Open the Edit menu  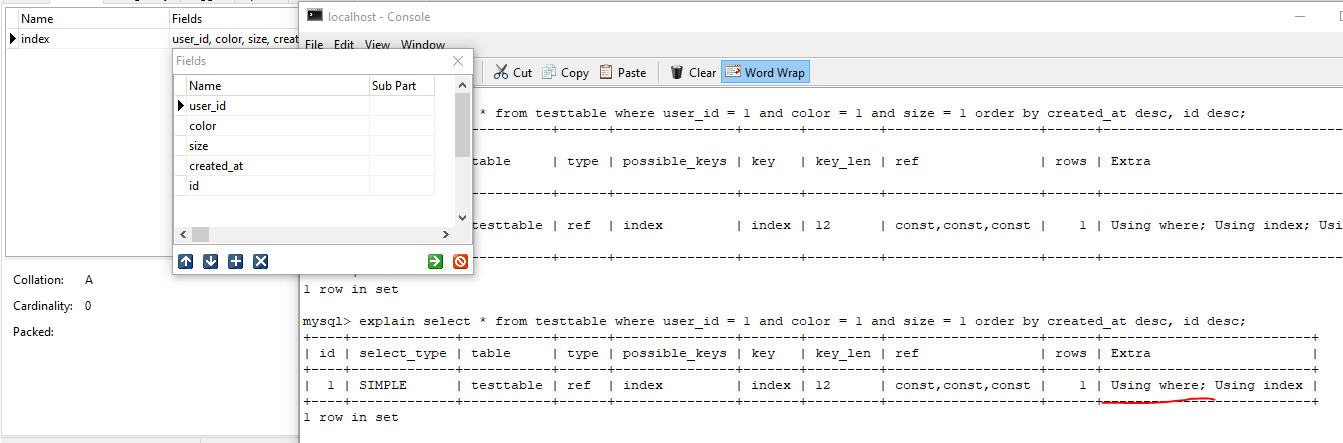tap(344, 45)
